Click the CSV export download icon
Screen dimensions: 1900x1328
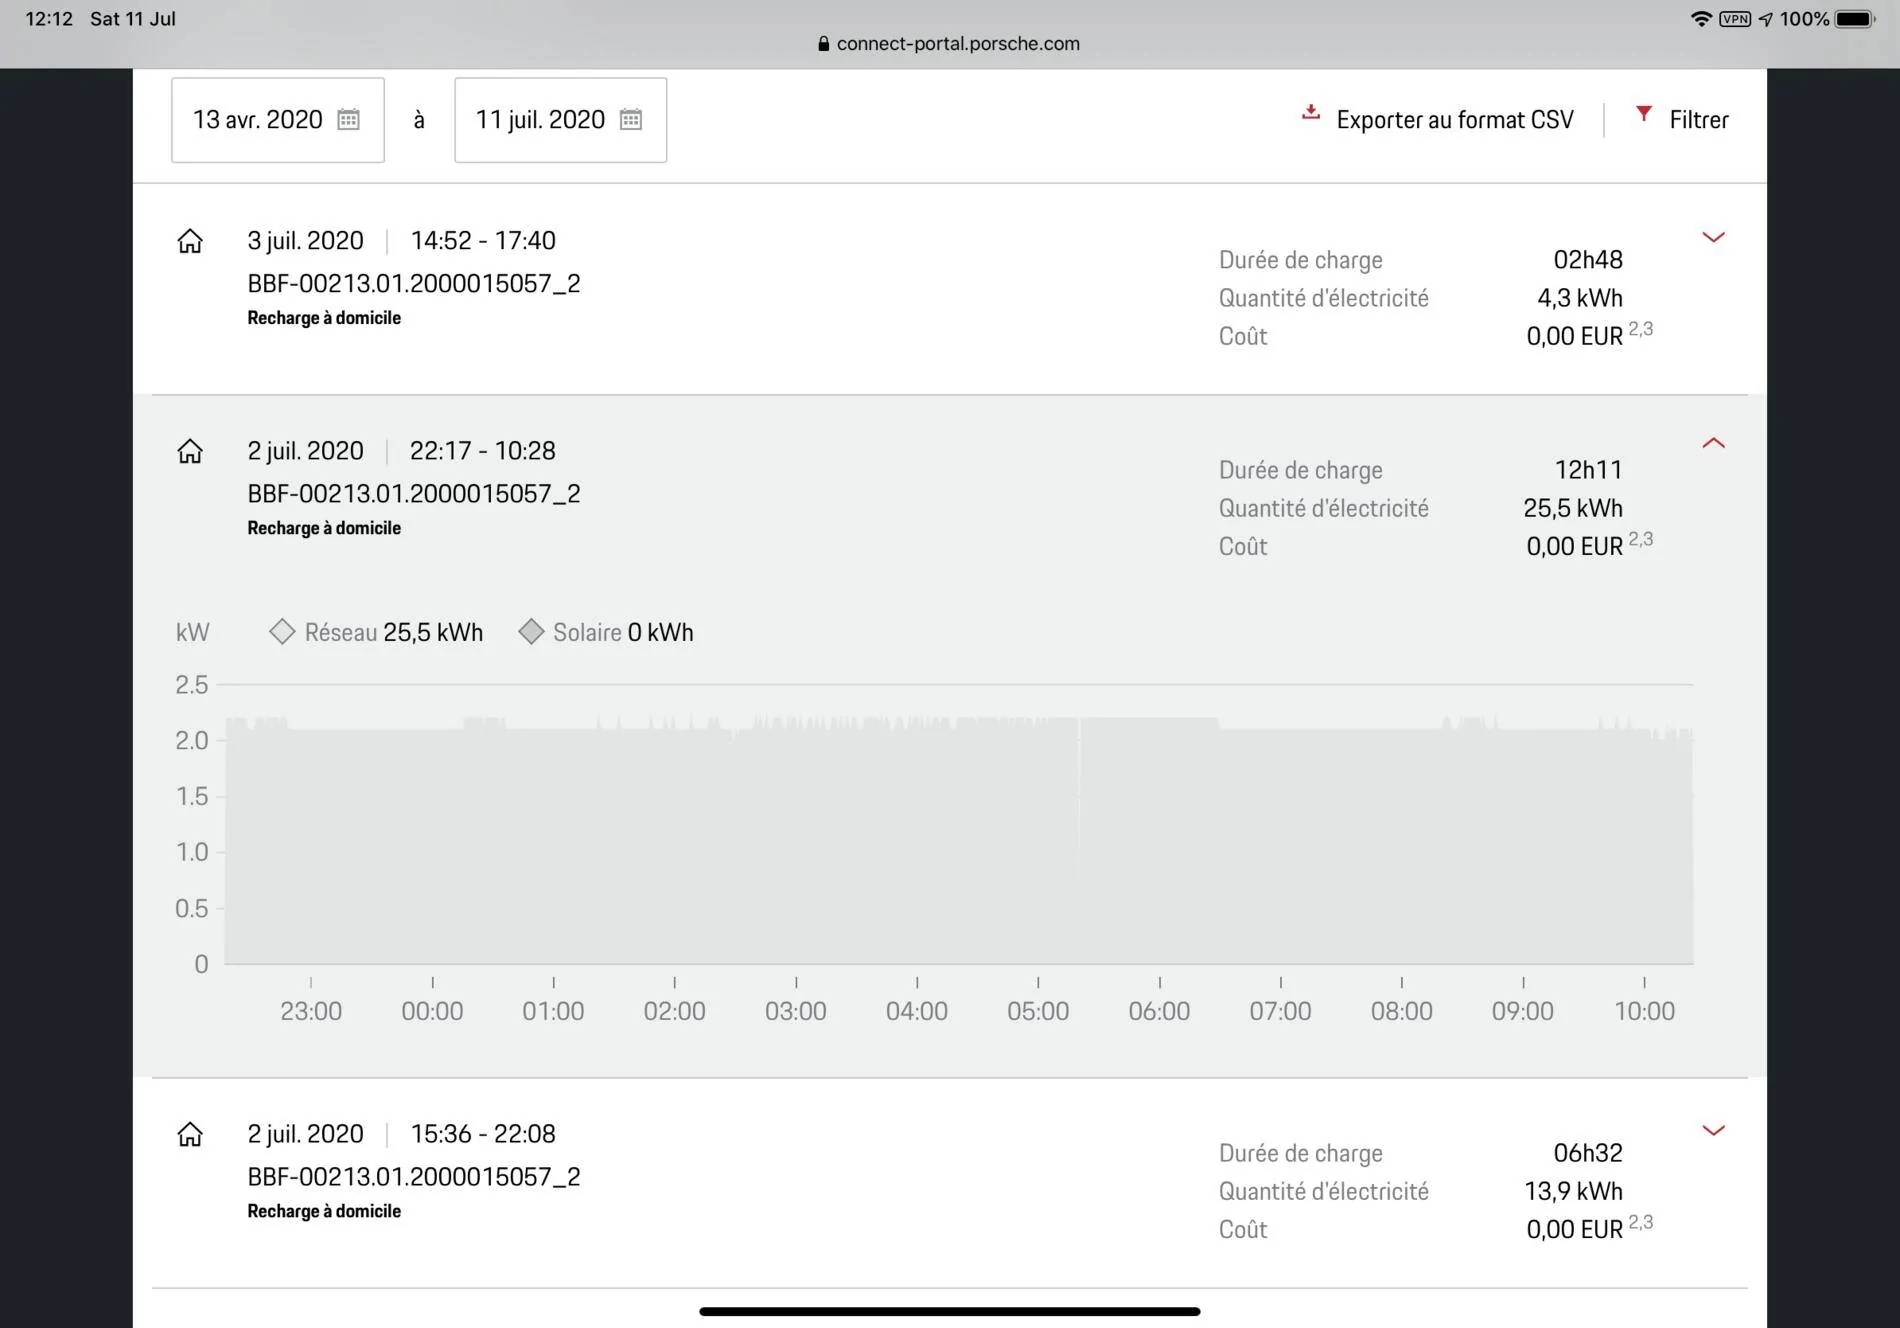pyautogui.click(x=1310, y=113)
